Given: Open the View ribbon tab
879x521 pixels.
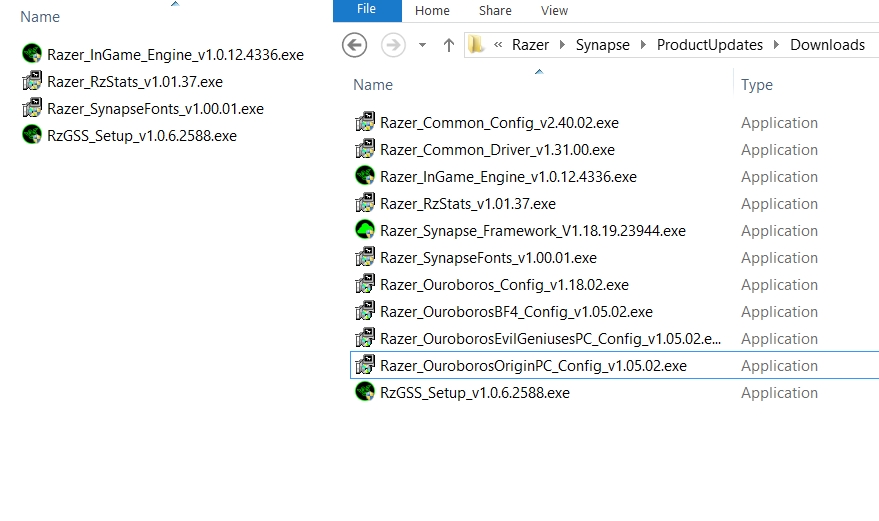Looking at the screenshot, I should [554, 11].
